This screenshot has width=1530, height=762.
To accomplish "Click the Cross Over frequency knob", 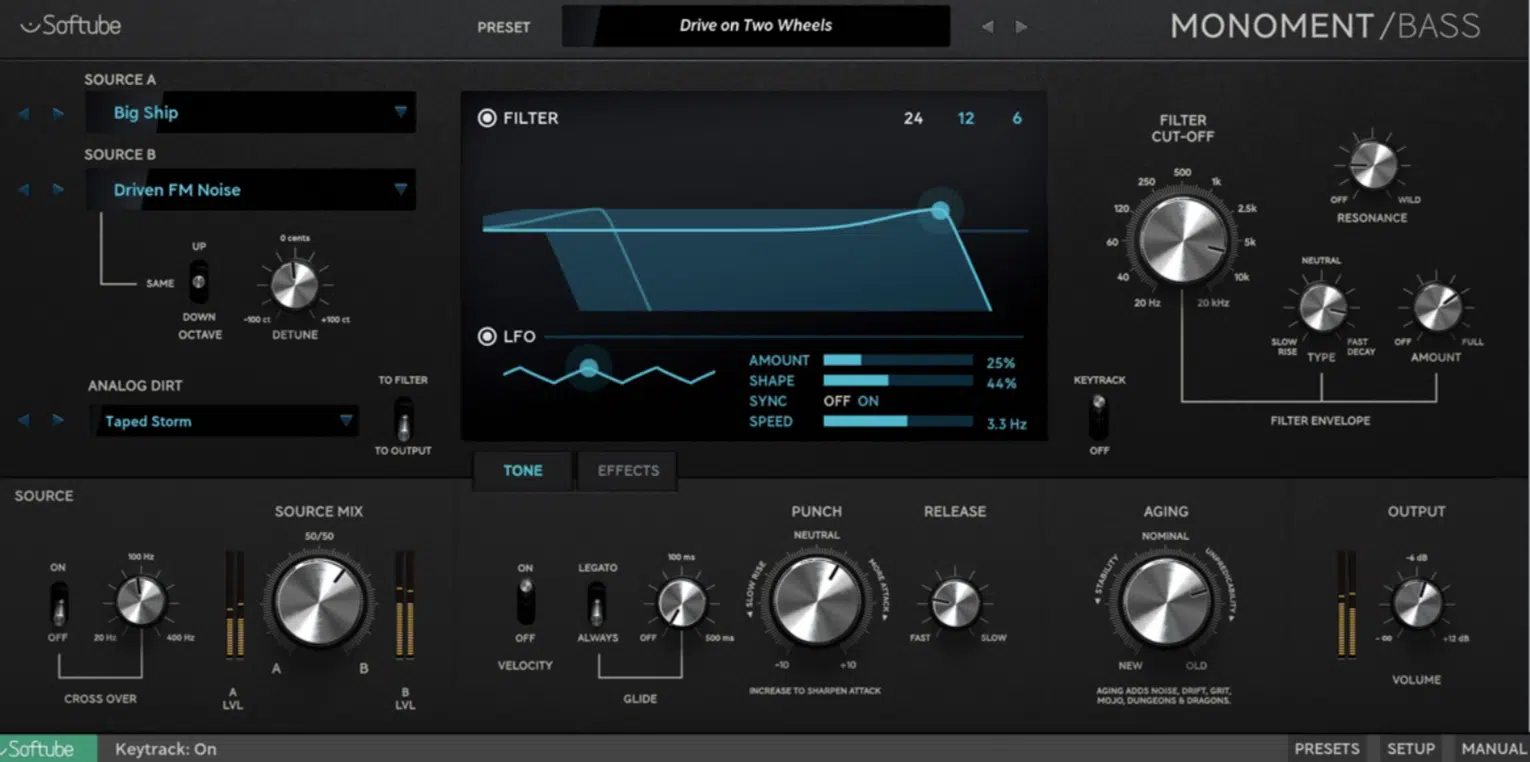I will 141,601.
